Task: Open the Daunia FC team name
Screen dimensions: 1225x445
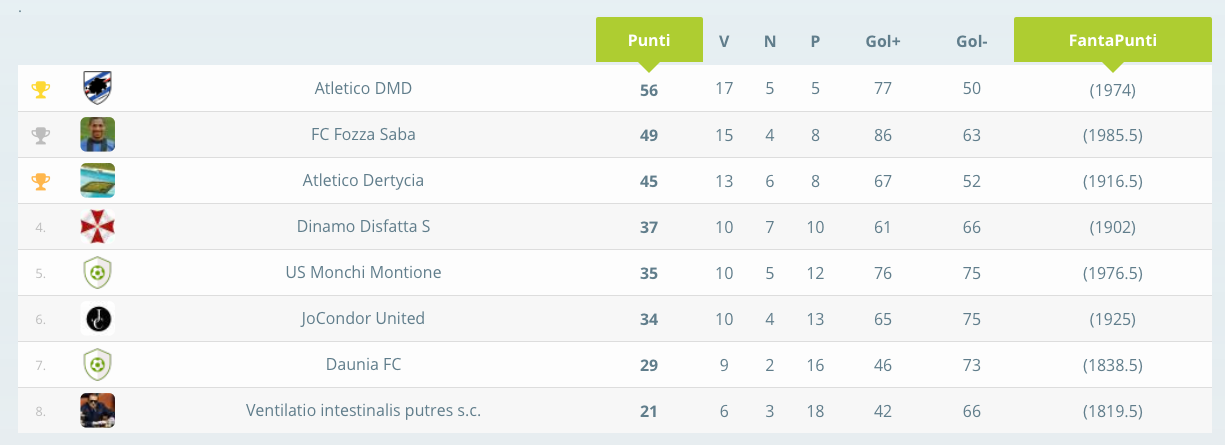Action: point(363,364)
